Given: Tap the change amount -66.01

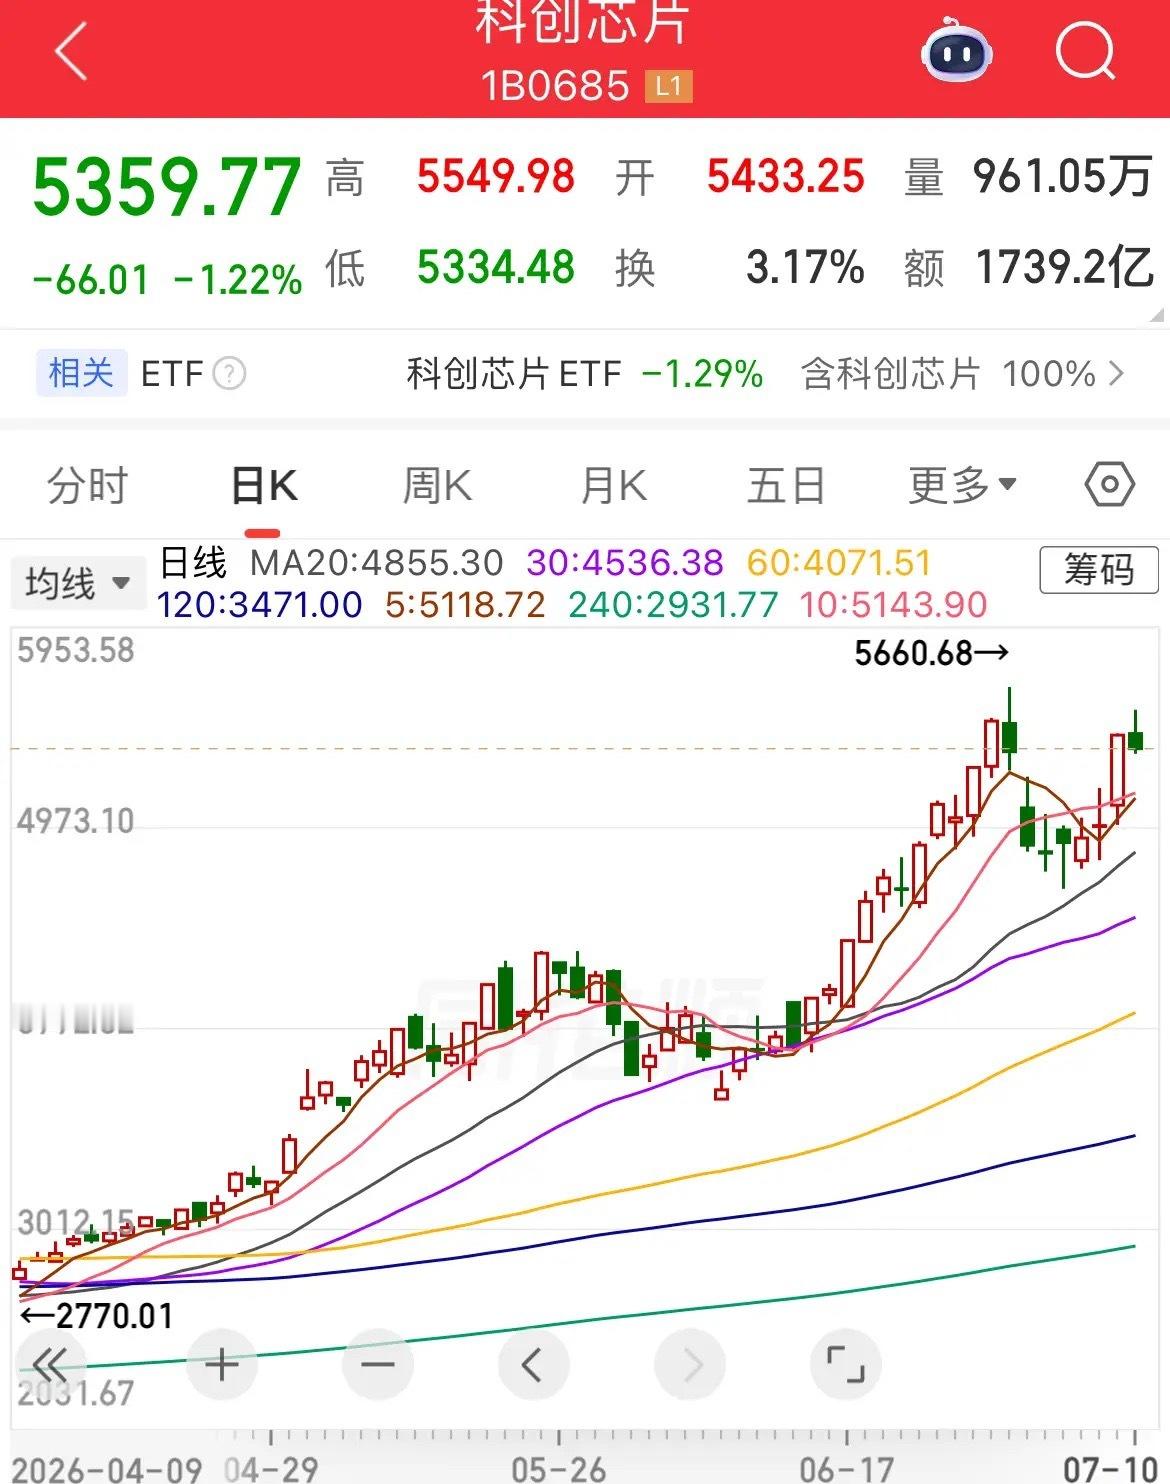Looking at the screenshot, I should (x=90, y=280).
